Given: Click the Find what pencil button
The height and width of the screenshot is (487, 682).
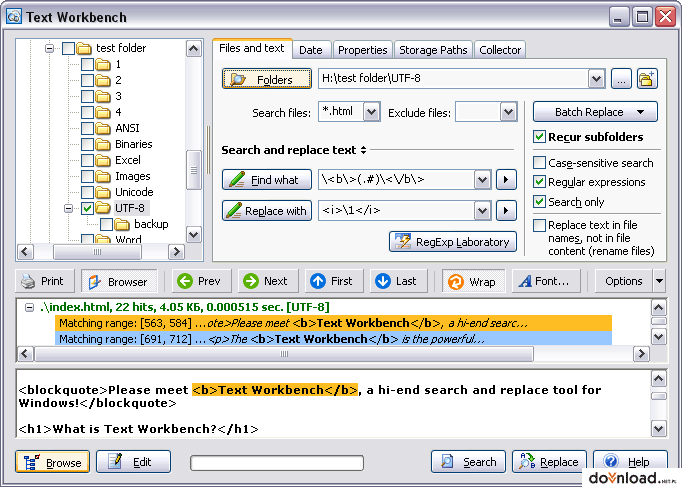Looking at the screenshot, I should coord(267,180).
